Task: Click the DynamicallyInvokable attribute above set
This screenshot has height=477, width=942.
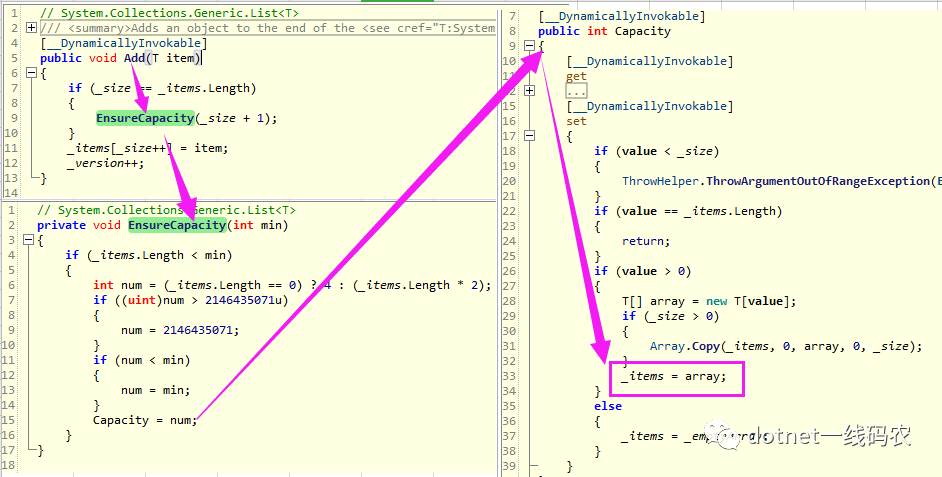Action: click(x=649, y=106)
